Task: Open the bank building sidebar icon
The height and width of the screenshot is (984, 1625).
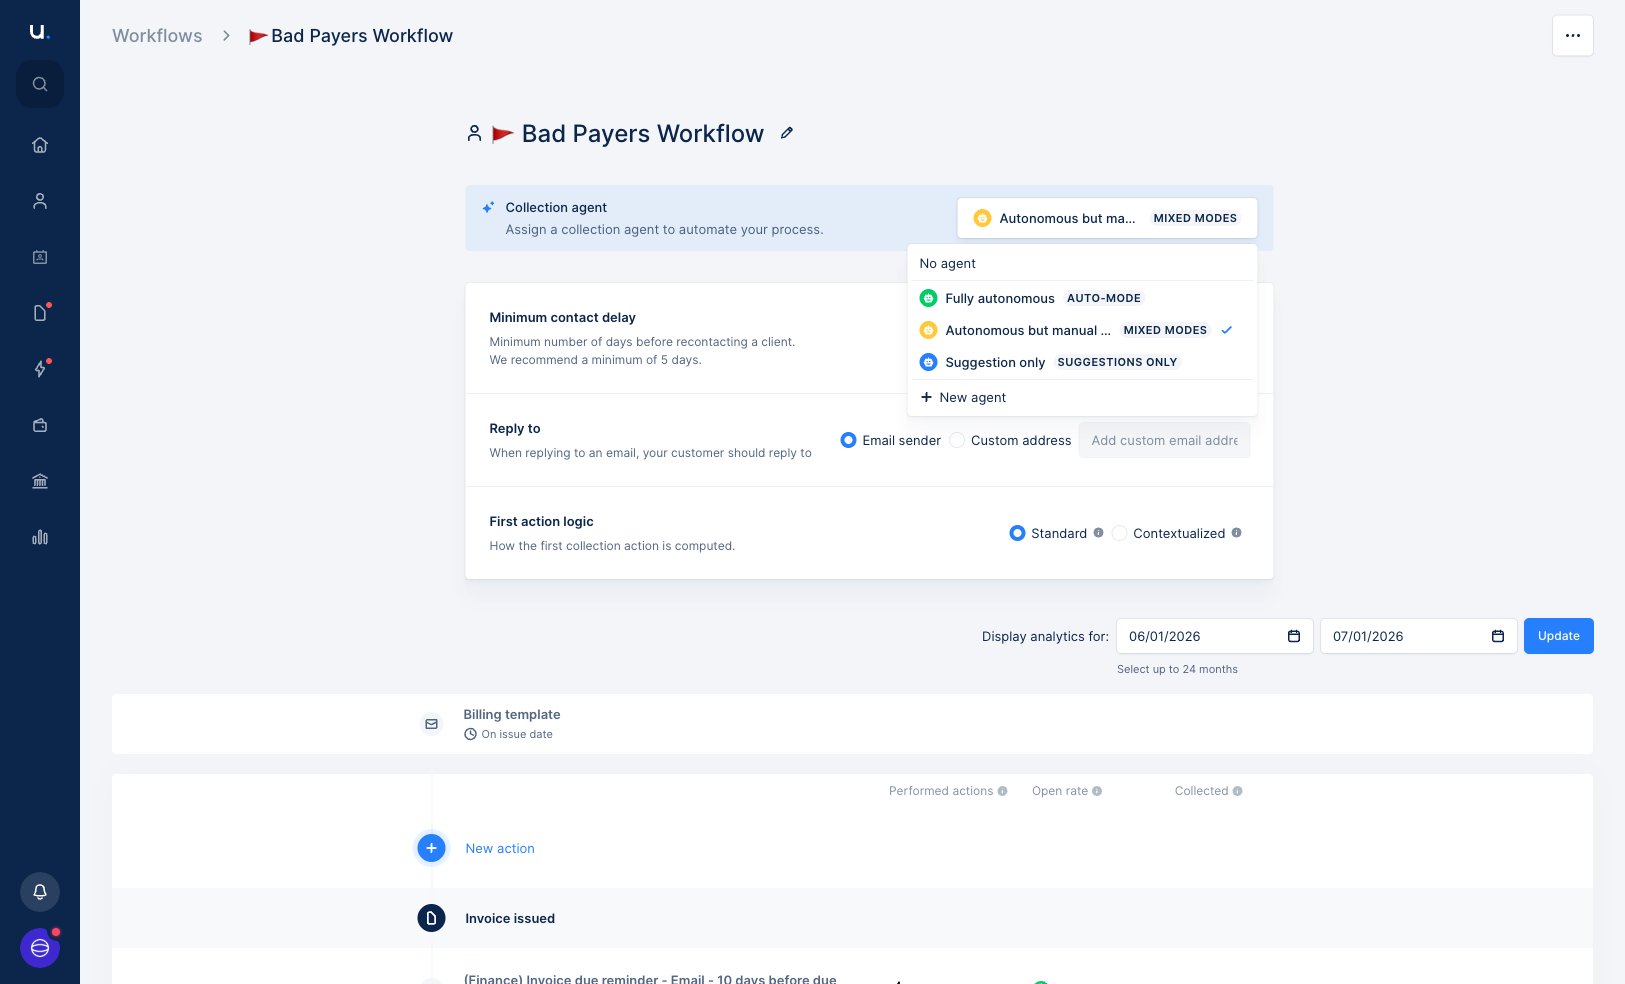Action: 40,481
